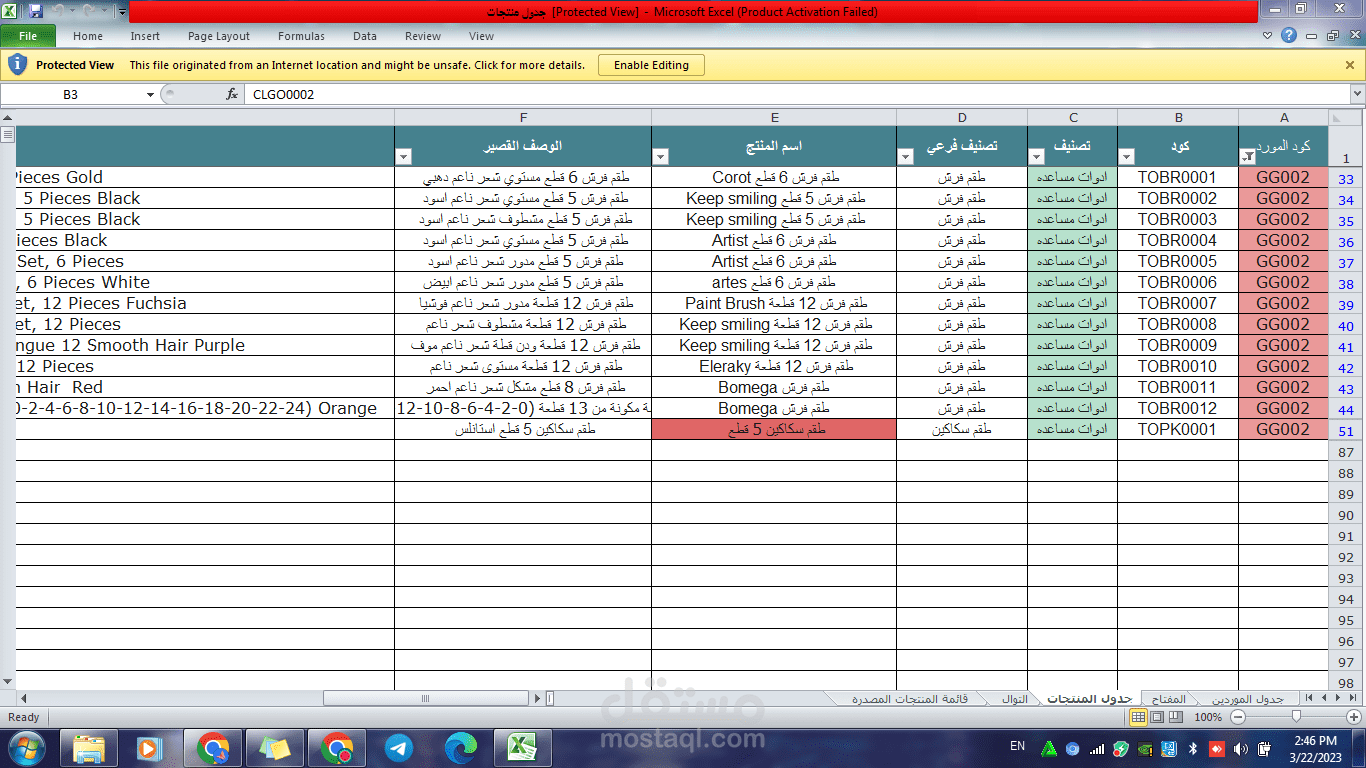
Task: Switch to قائمة المنتجات المصدرة sheet tab
Action: [x=909, y=698]
